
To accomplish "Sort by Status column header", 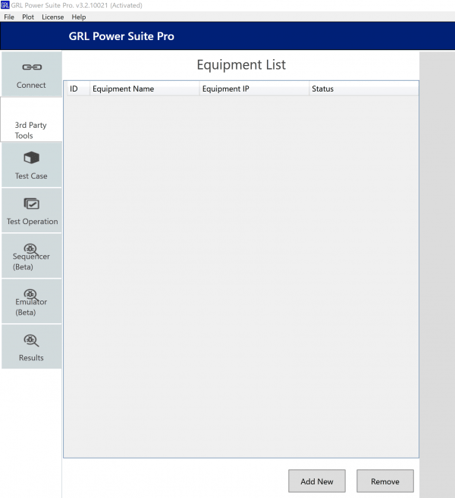I will pyautogui.click(x=363, y=89).
